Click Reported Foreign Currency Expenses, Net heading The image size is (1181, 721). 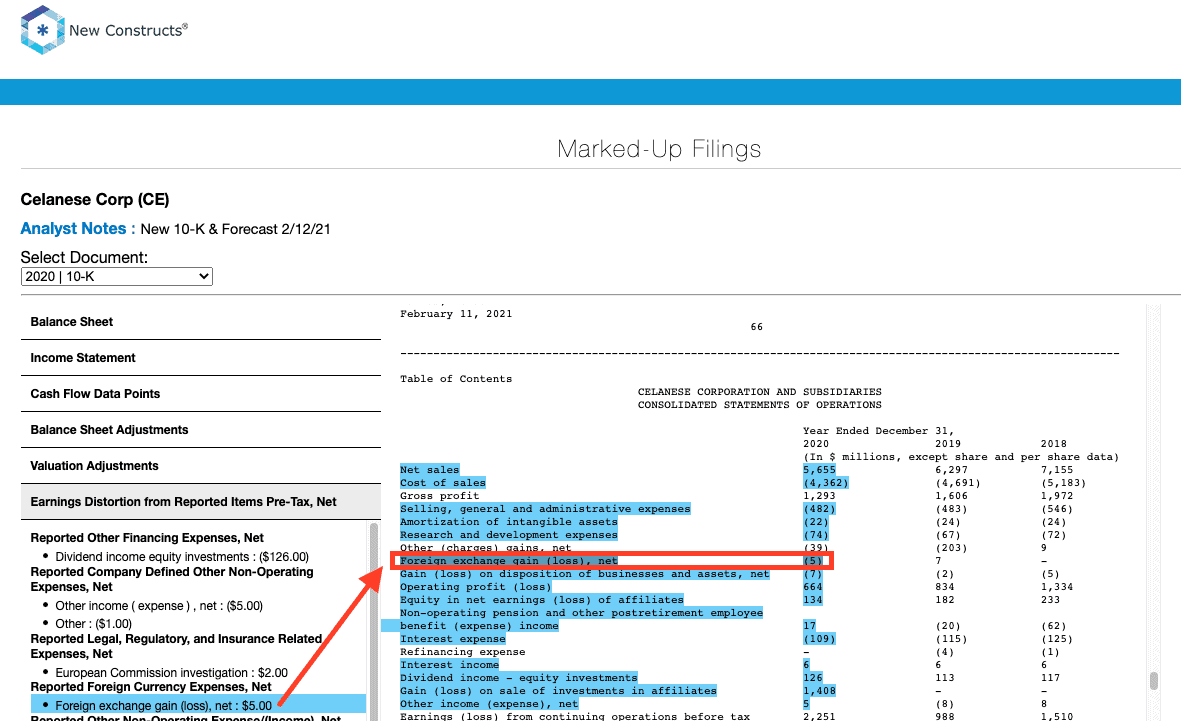pyautogui.click(x=151, y=687)
